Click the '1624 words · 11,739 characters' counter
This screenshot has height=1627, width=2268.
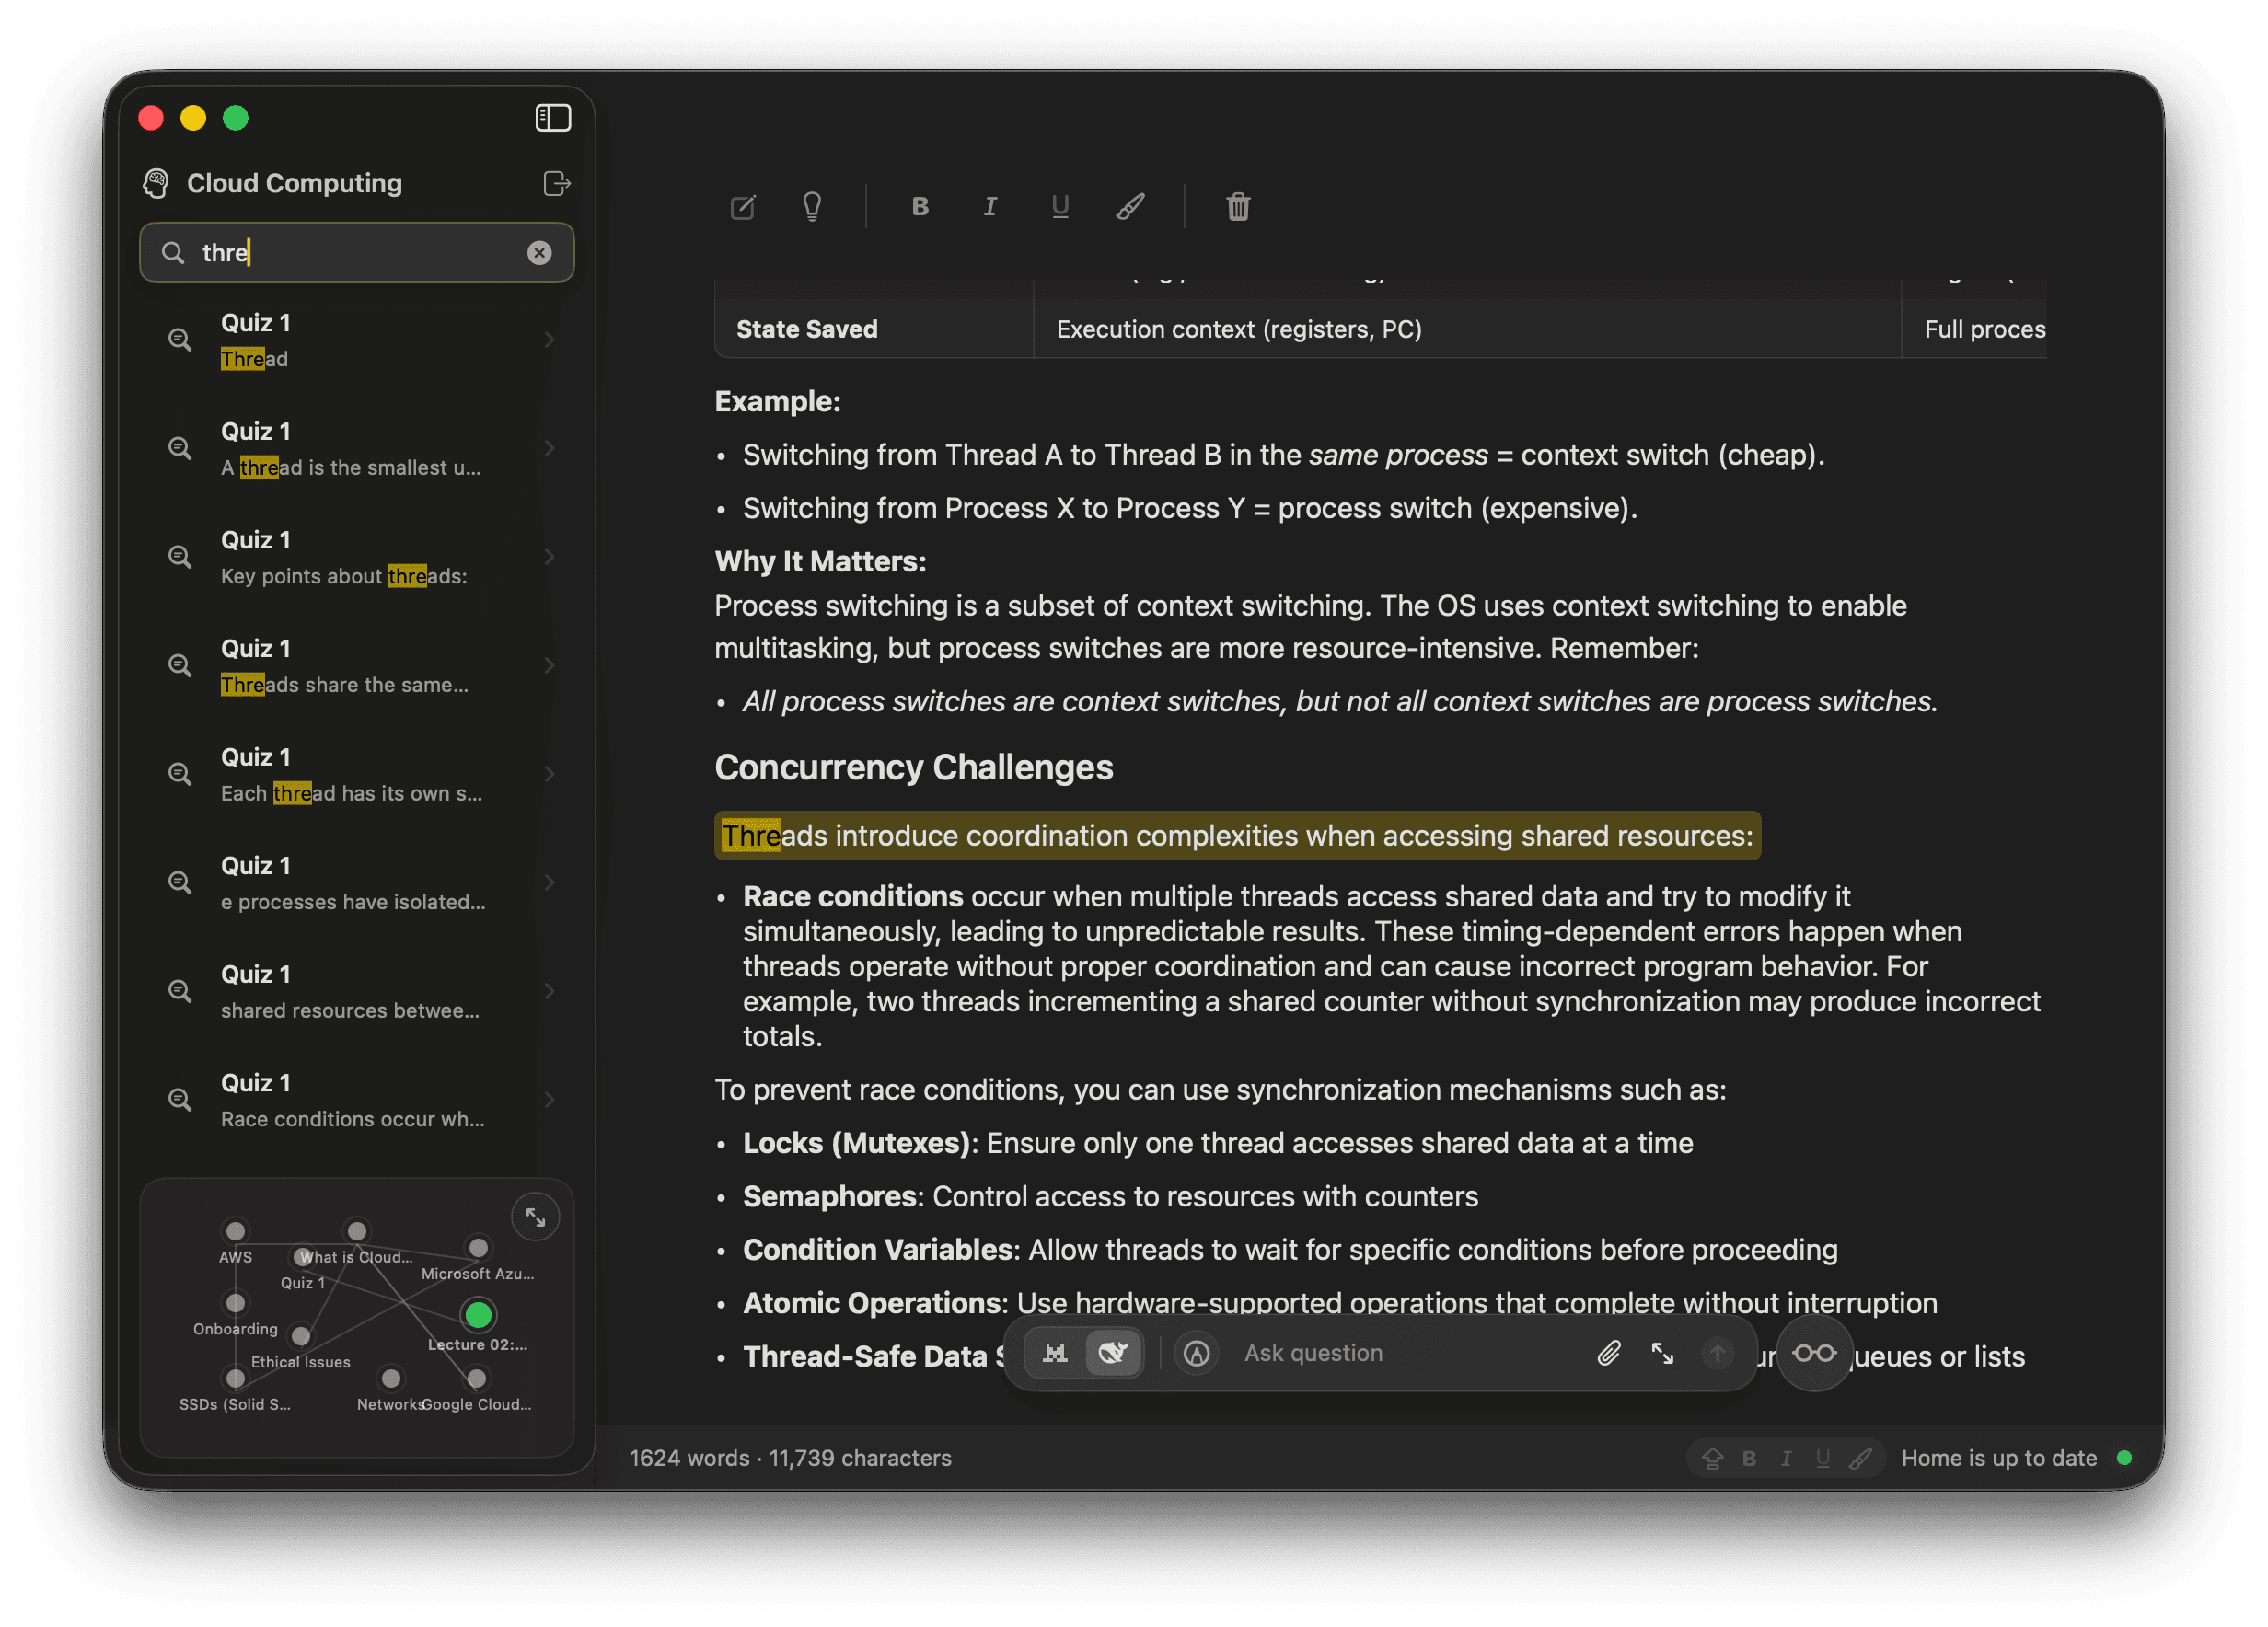pyautogui.click(x=790, y=1458)
